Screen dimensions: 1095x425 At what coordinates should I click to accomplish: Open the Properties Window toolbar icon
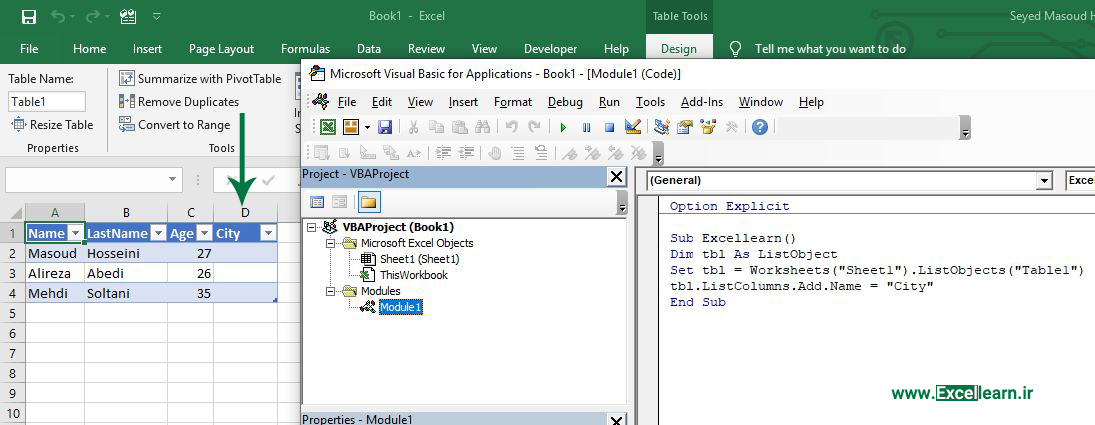pyautogui.click(x=685, y=127)
